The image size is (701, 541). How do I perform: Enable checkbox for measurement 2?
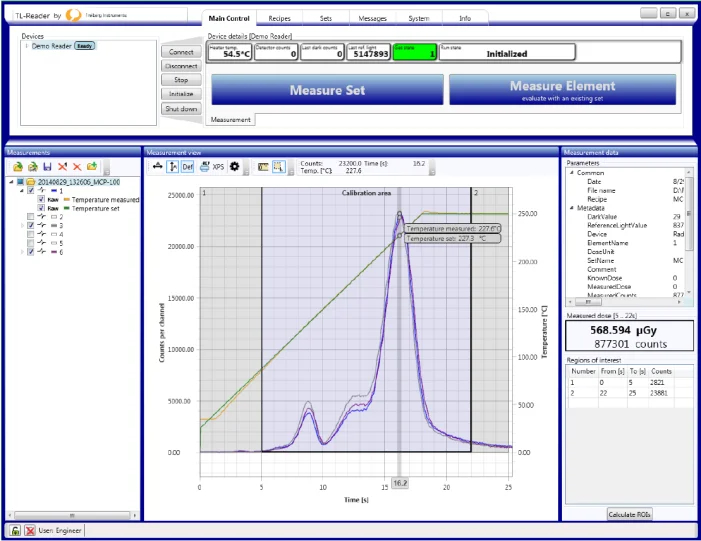[x=31, y=217]
